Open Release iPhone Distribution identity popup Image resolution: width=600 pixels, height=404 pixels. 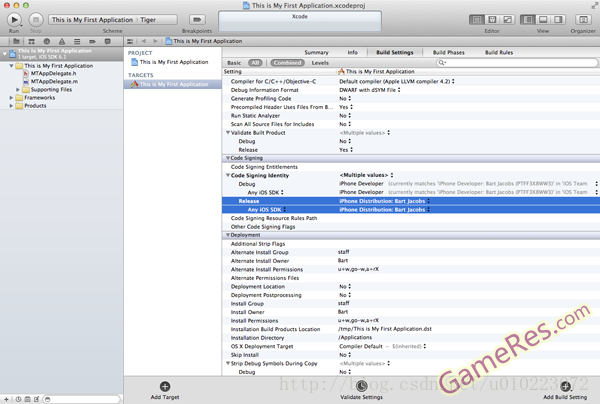384,201
